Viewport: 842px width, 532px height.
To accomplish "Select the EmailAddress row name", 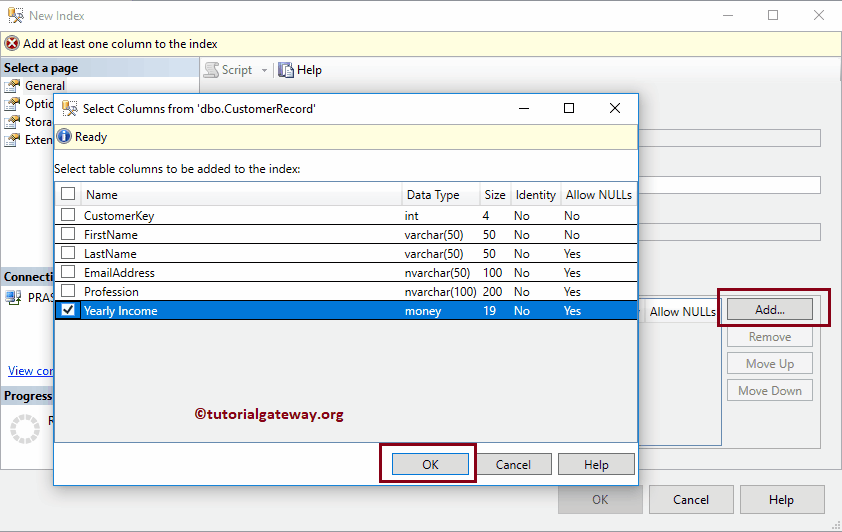I will 119,273.
